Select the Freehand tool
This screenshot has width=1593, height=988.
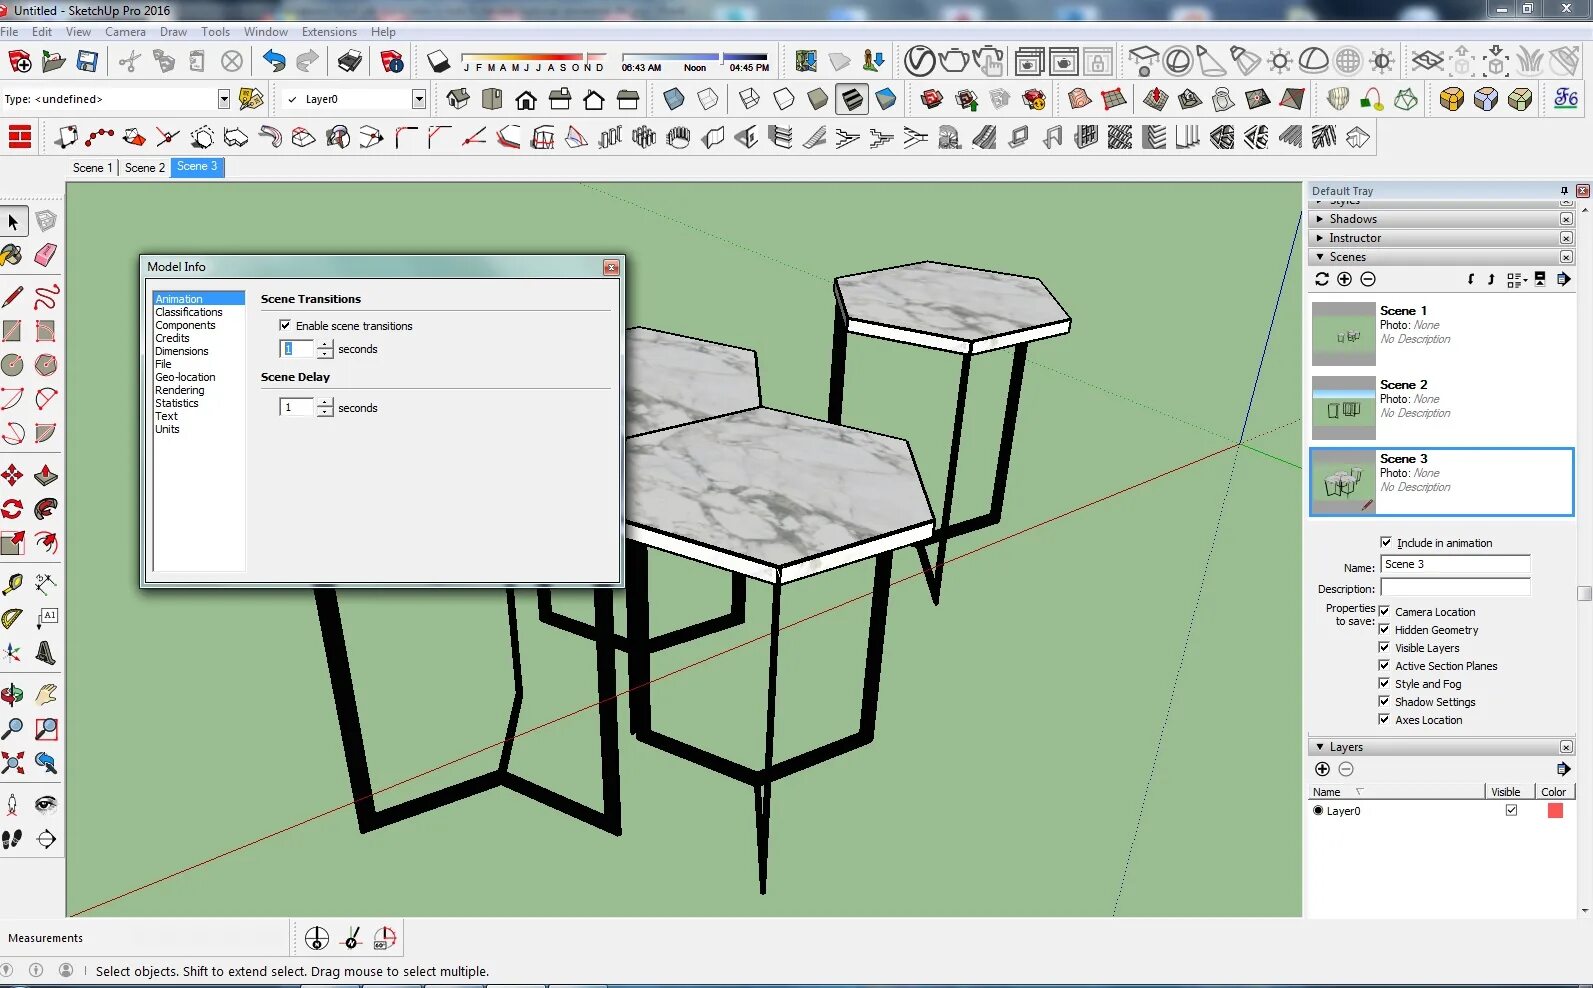[46, 297]
